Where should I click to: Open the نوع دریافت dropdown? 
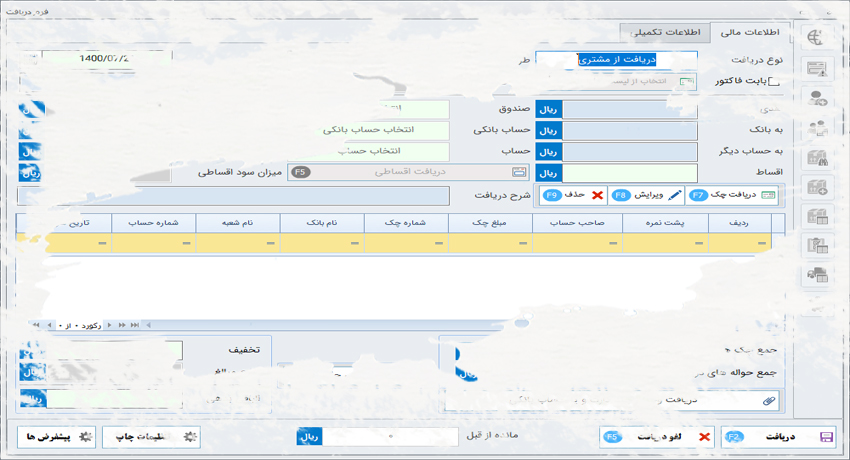(x=615, y=60)
